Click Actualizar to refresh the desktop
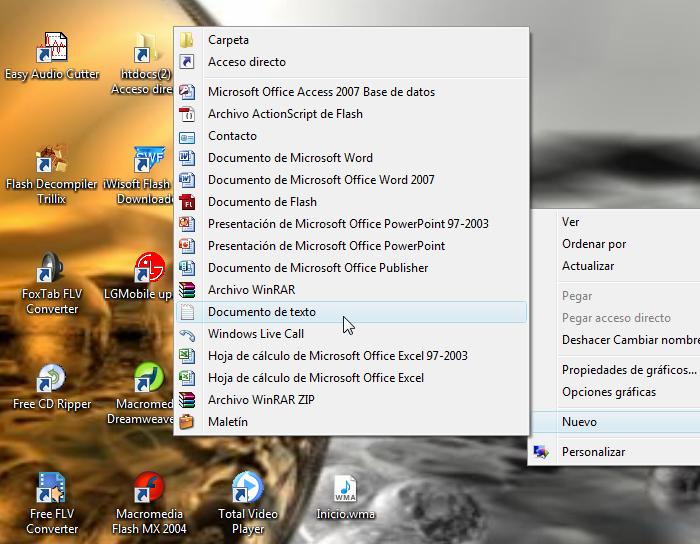The height and width of the screenshot is (544, 700). point(615,266)
